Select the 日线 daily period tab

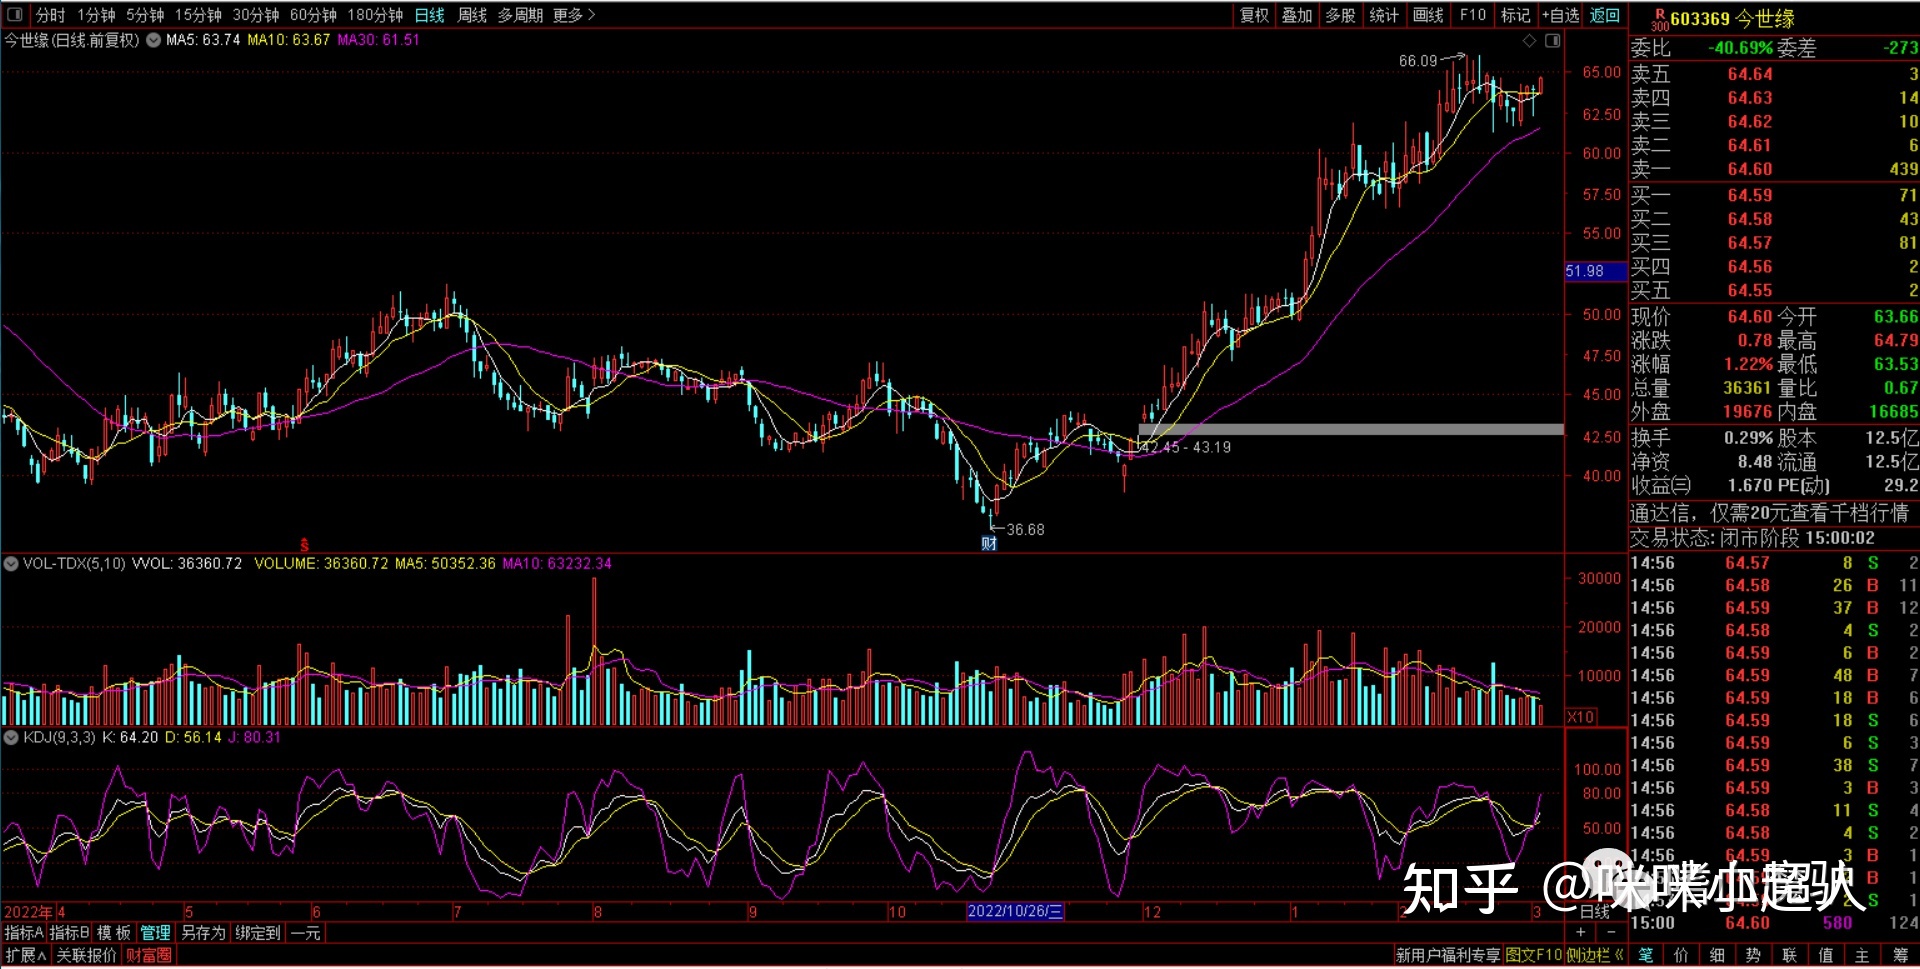430,15
